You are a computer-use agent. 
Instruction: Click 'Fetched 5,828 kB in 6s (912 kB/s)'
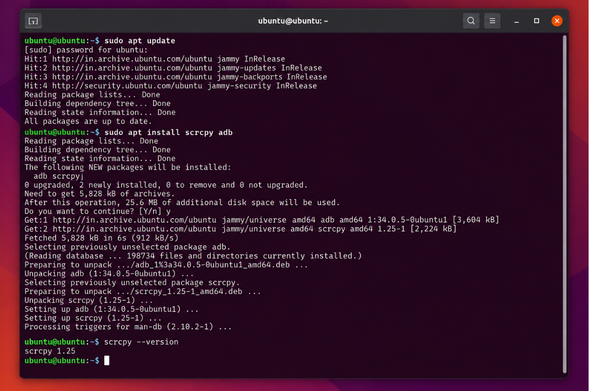click(101, 238)
